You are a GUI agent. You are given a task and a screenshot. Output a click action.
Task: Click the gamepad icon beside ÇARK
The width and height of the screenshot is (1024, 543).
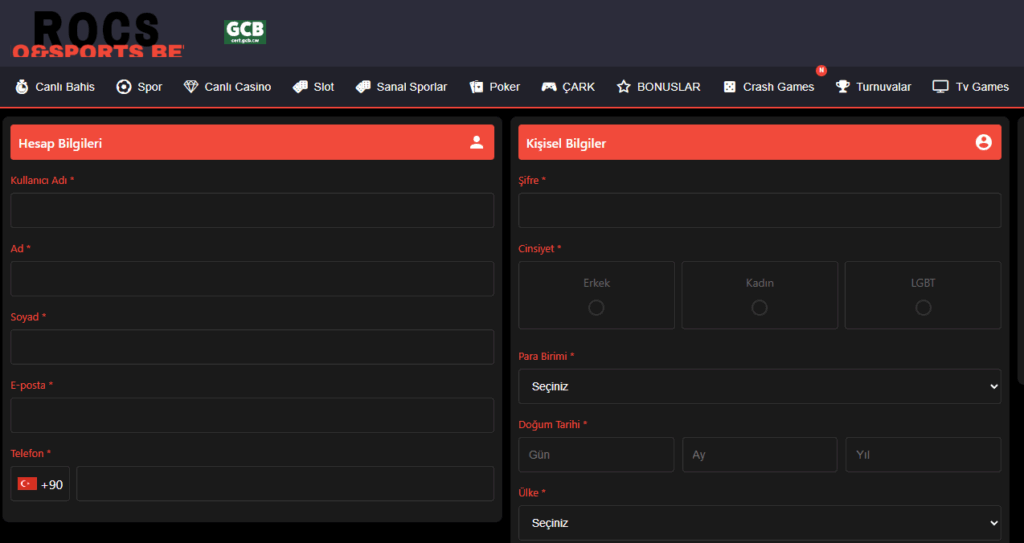pos(549,86)
